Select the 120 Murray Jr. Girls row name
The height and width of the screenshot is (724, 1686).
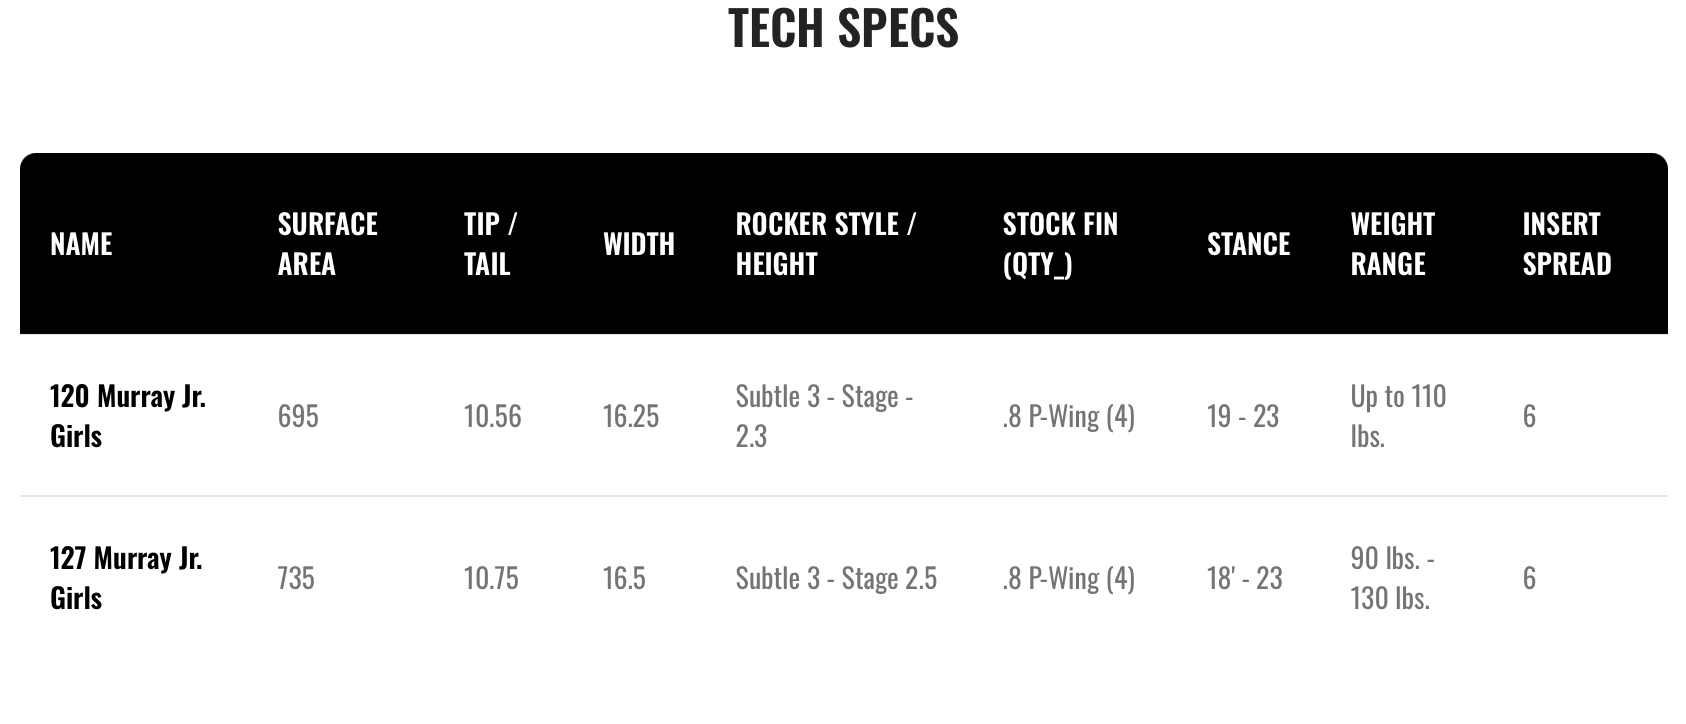(x=128, y=416)
